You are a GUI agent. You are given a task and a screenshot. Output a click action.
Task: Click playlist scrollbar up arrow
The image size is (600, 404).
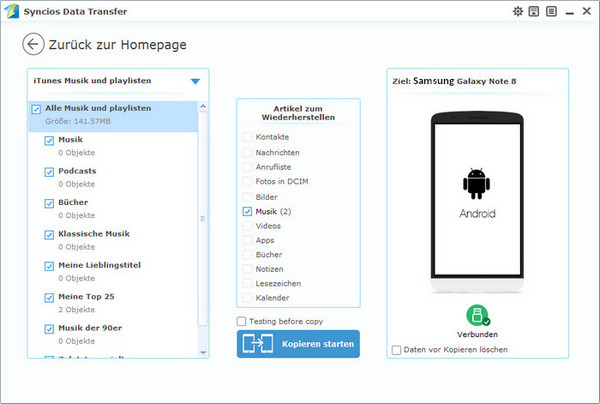tap(203, 106)
